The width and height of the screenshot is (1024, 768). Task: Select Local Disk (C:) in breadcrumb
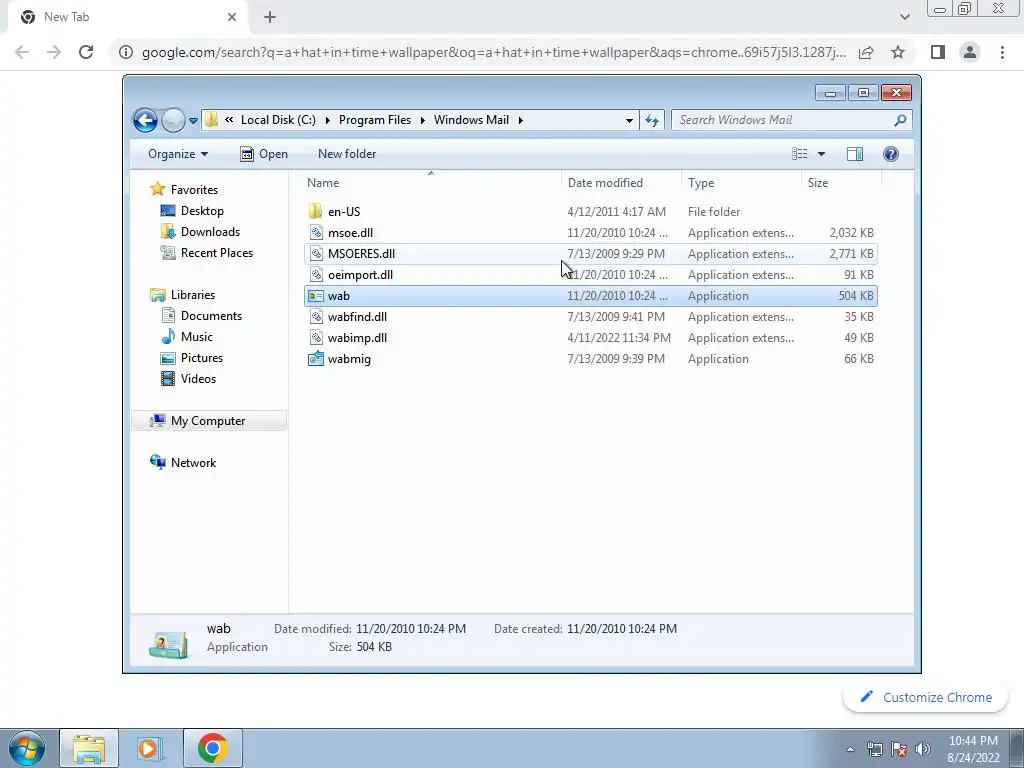coord(278,120)
